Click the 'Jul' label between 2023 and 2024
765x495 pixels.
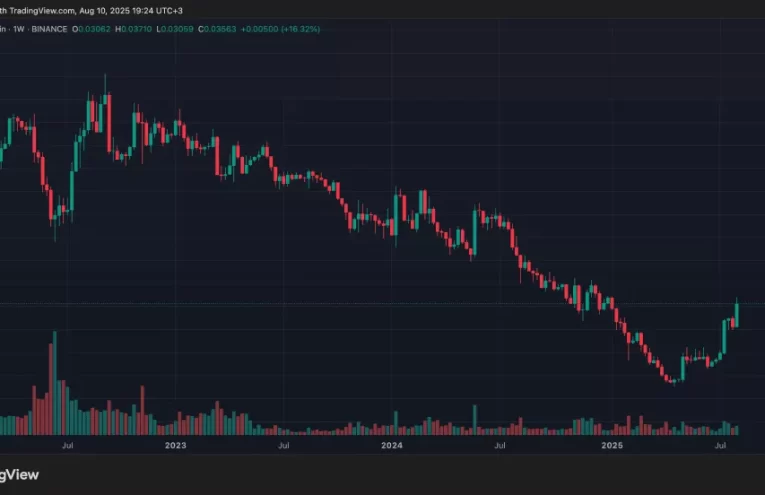(283, 445)
